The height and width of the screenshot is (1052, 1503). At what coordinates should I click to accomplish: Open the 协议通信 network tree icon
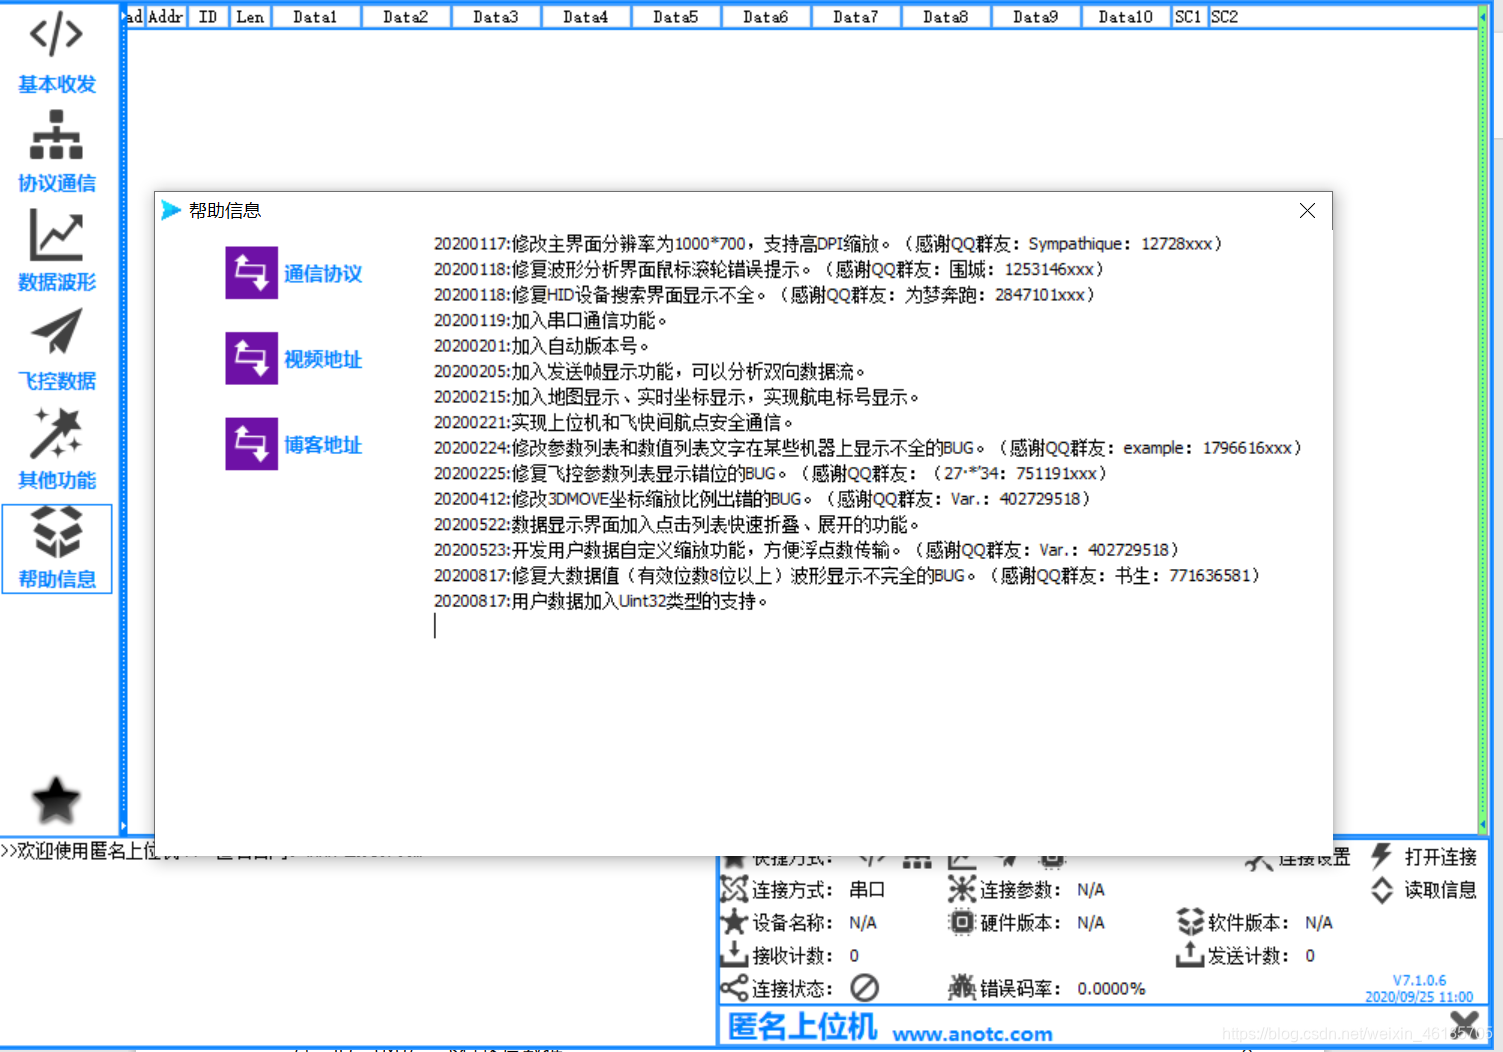pos(56,134)
